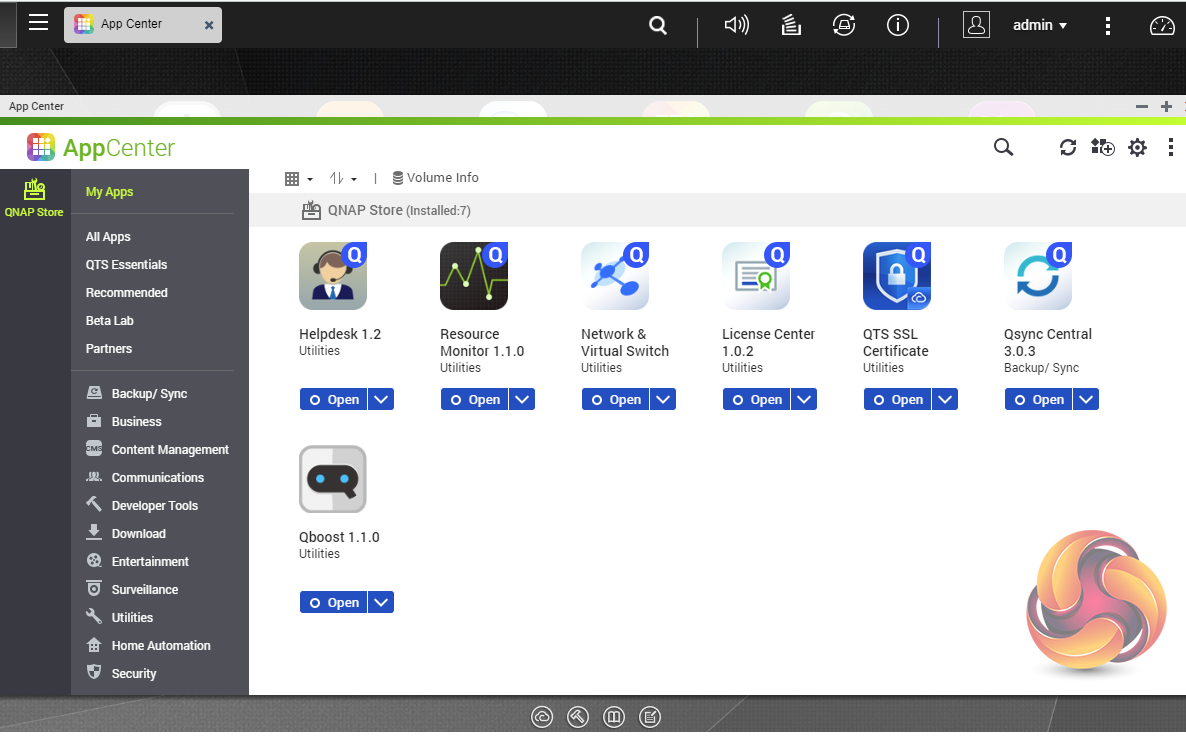Click the Resource Monitor app icon
Viewport: 1186px width, 738px height.
(474, 276)
